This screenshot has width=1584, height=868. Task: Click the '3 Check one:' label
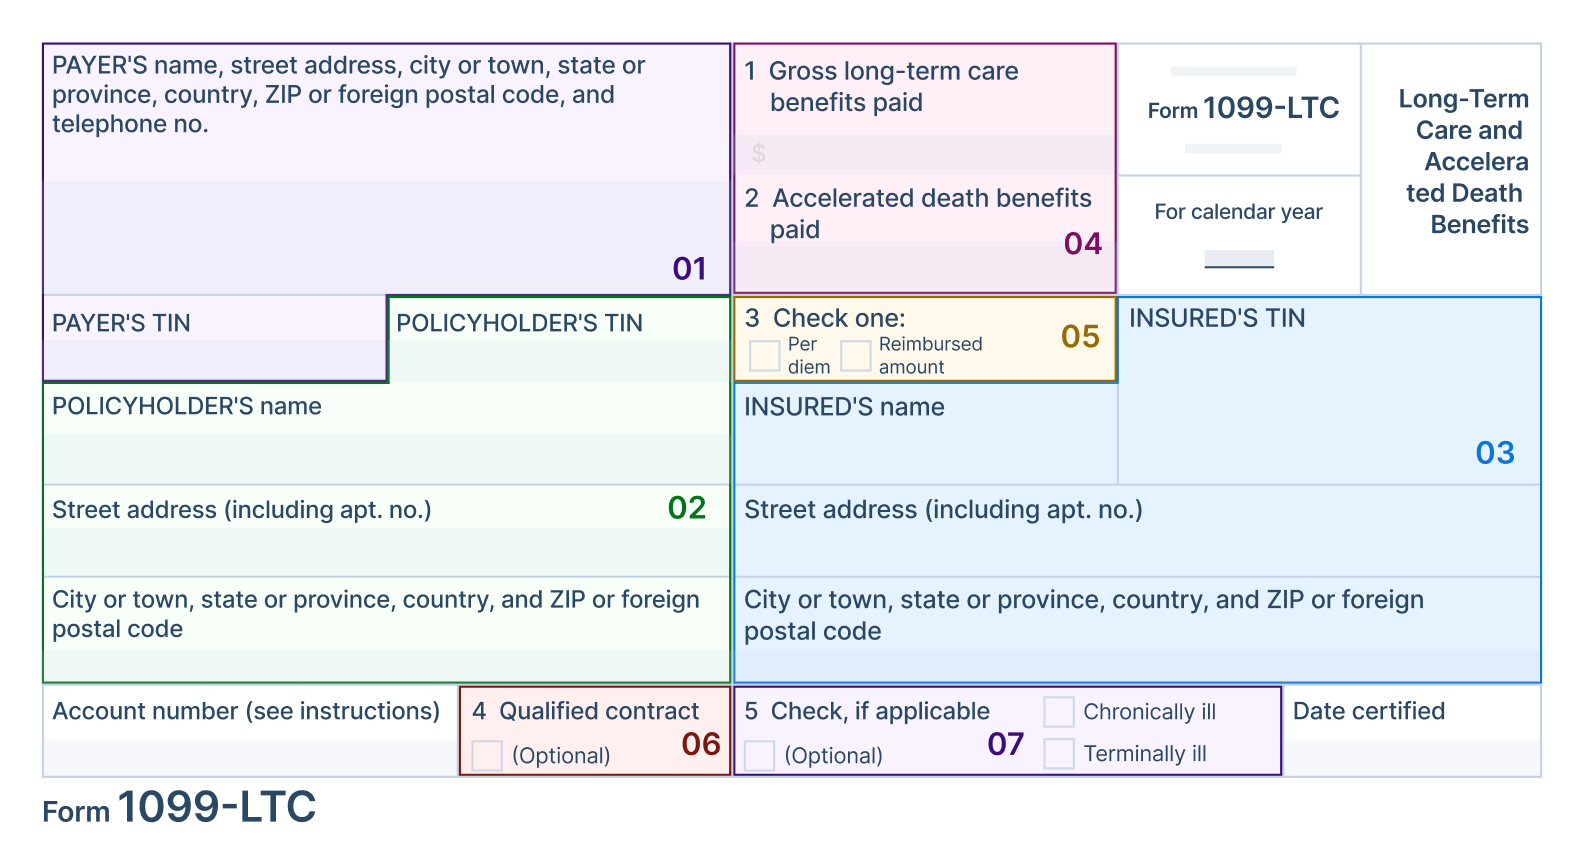pyautogui.click(x=825, y=318)
